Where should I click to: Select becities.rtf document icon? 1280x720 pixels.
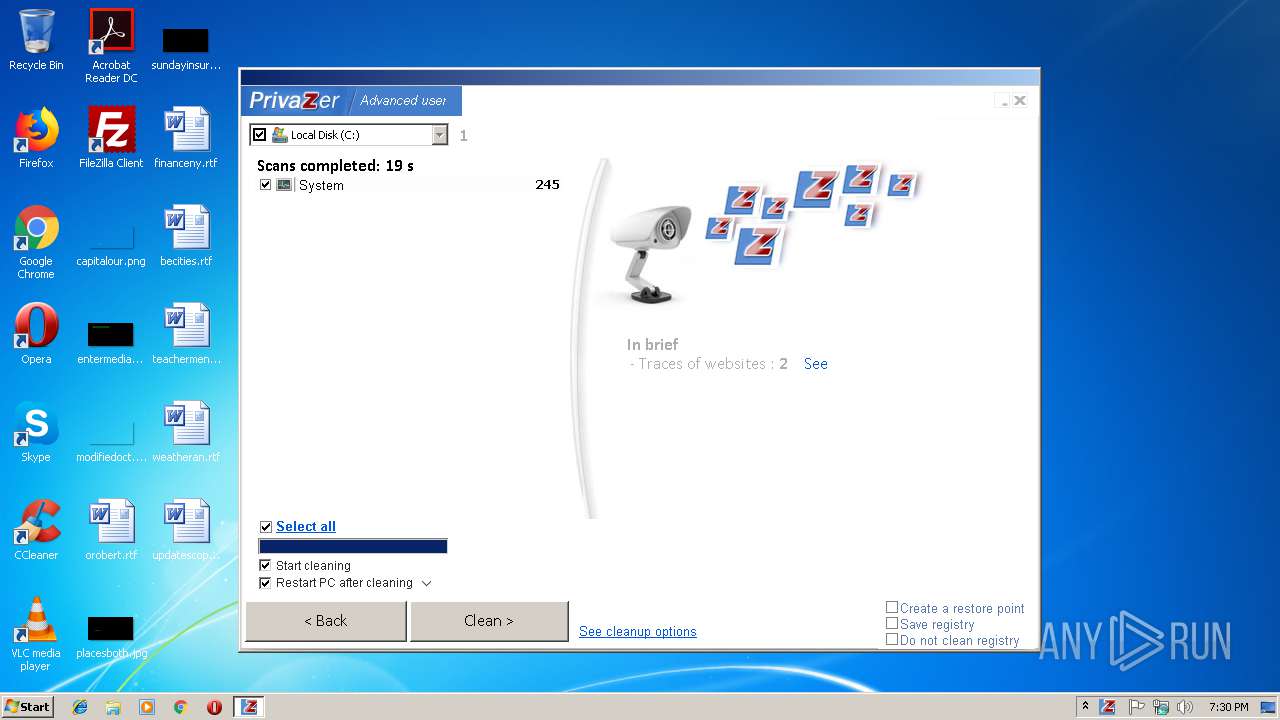186,236
